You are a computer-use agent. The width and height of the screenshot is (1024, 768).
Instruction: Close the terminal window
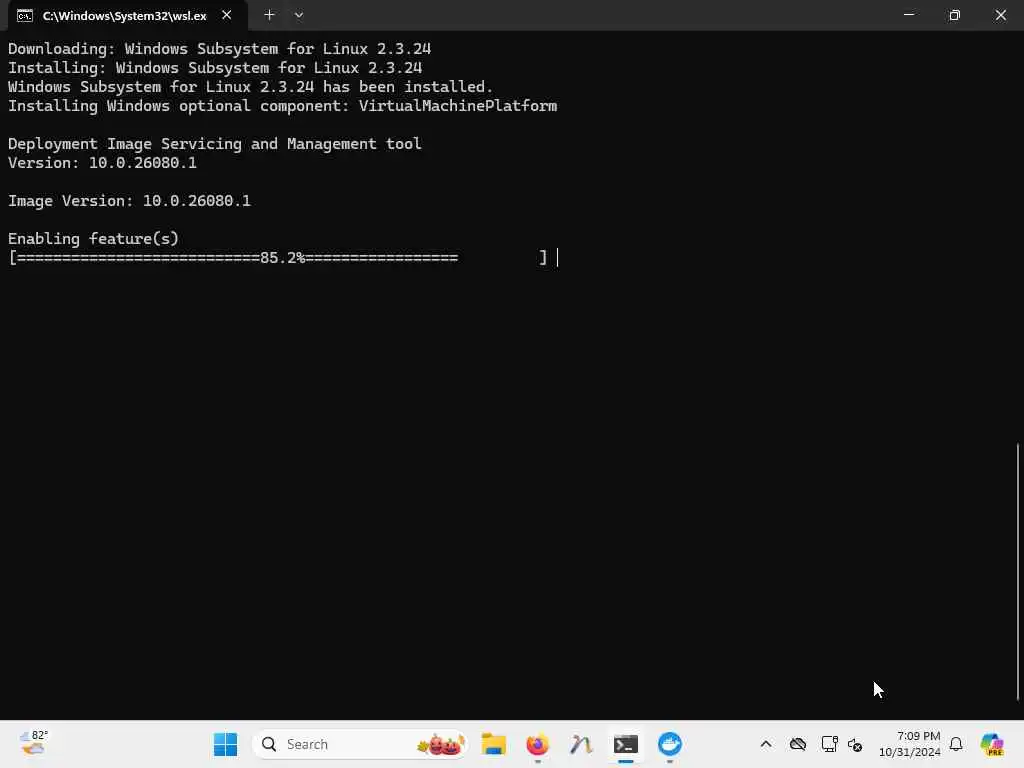click(1000, 15)
